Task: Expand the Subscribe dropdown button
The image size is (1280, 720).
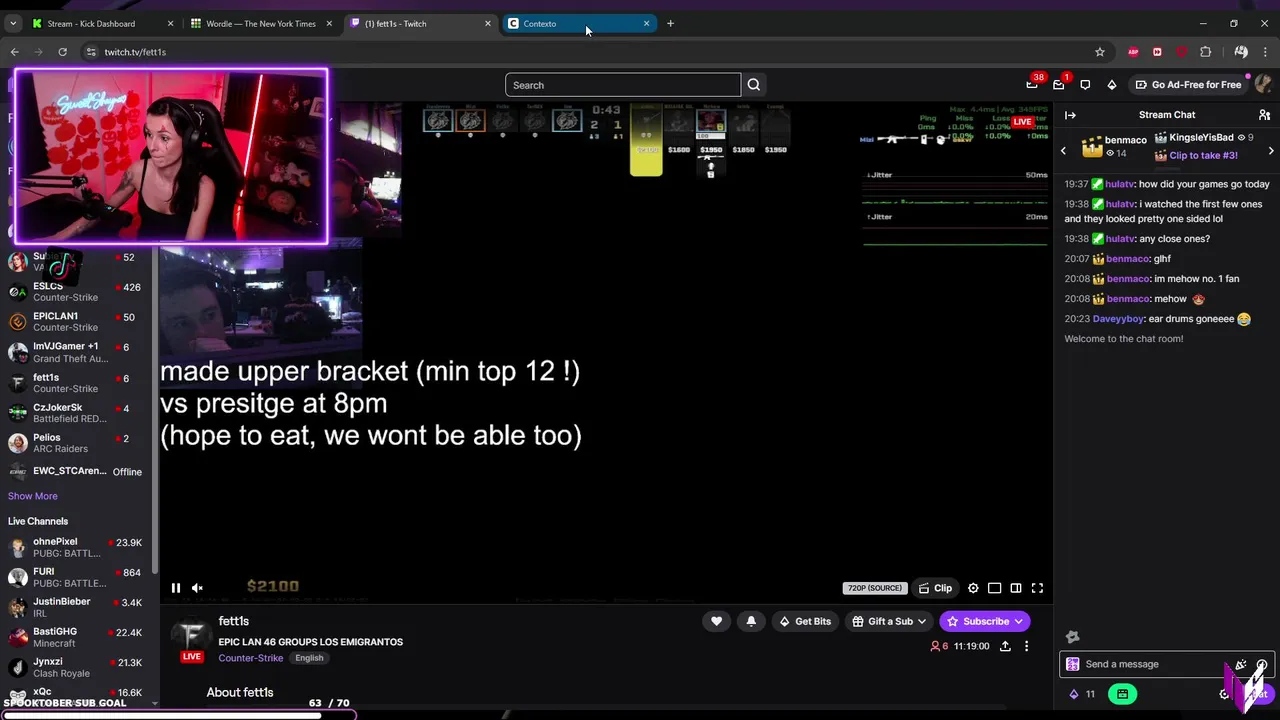Action: [x=1019, y=622]
